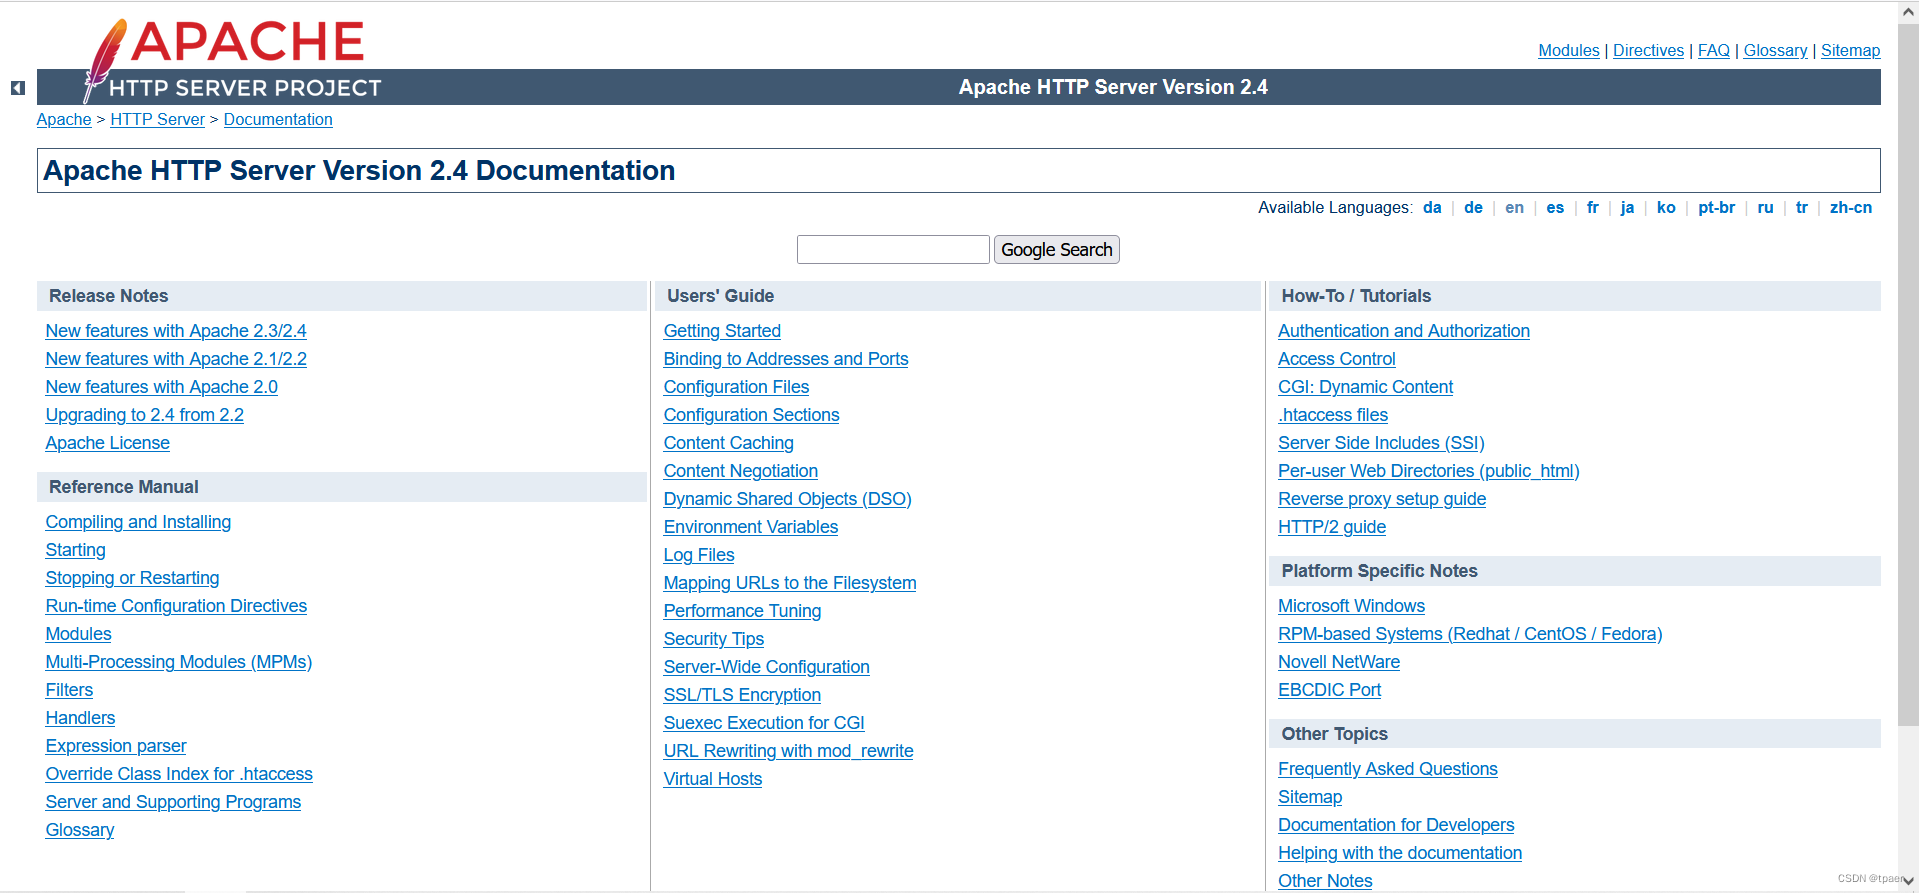
Task: Click the vertical scrollbar thumb
Action: click(1908, 375)
